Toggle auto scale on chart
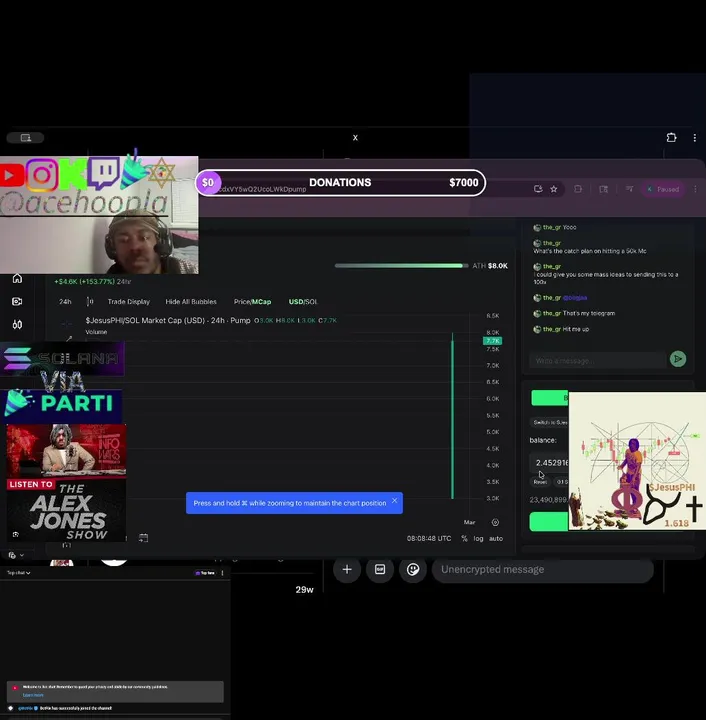The height and width of the screenshot is (720, 706). pyautogui.click(x=496, y=538)
